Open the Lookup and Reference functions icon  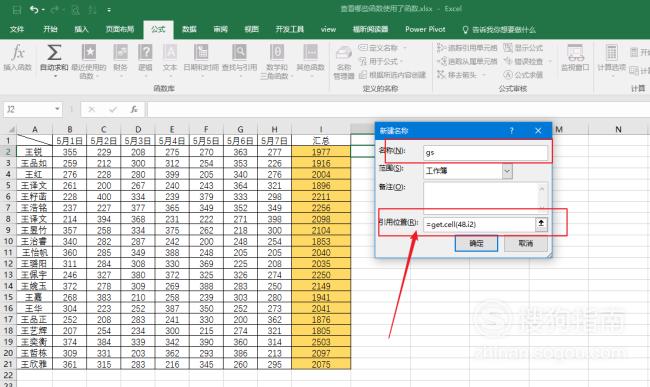239,53
